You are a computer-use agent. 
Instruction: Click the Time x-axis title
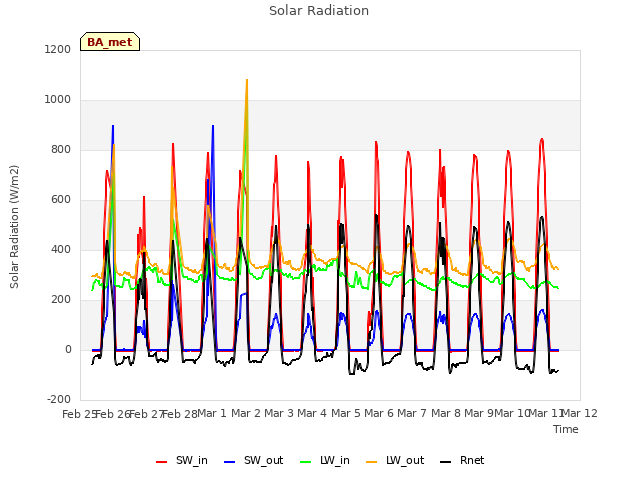coord(566,429)
